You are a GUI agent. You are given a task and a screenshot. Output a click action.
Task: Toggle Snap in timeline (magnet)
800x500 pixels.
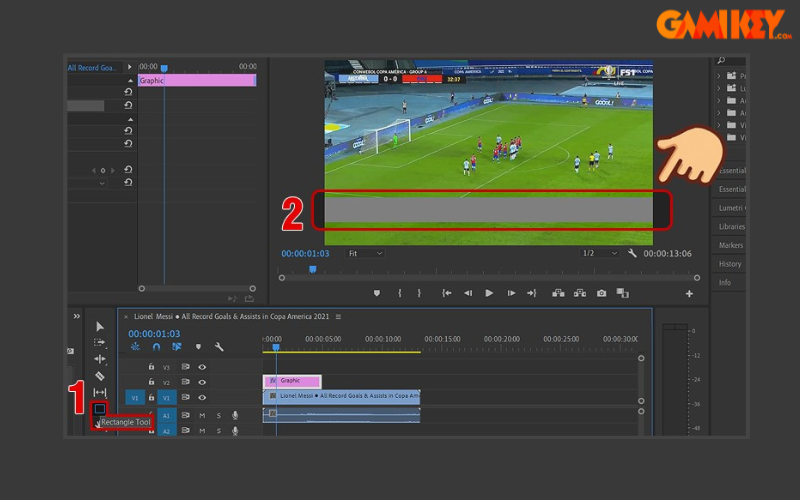point(156,347)
